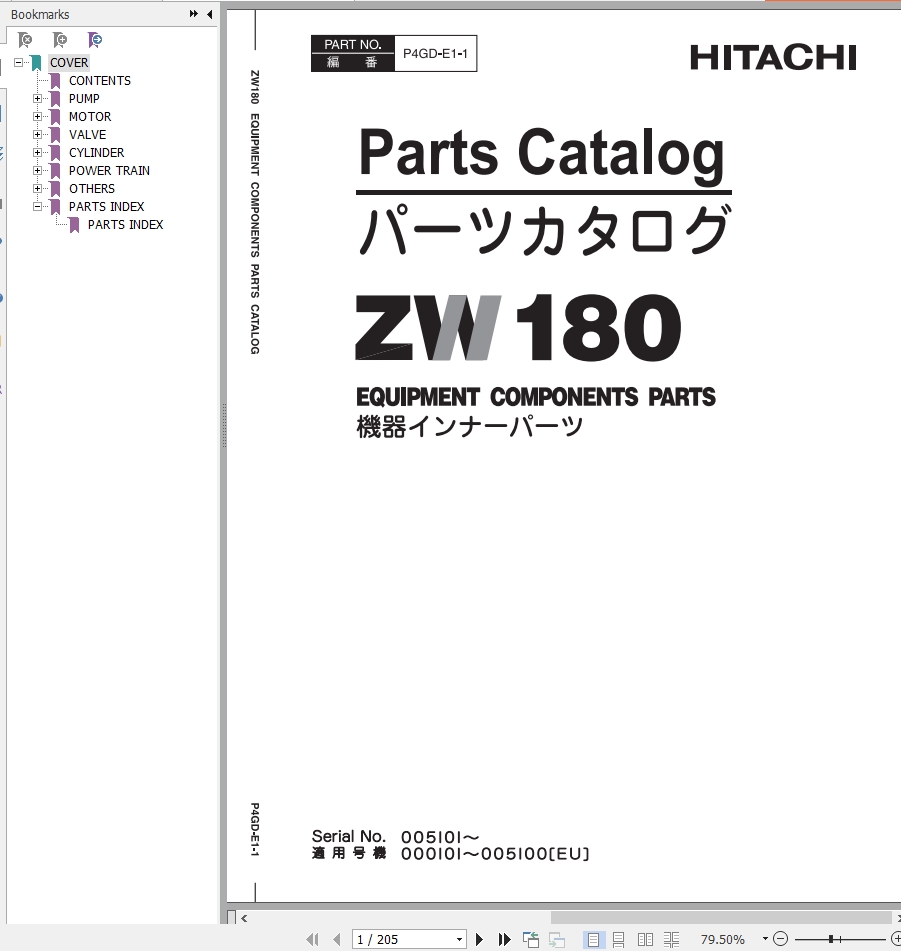Open the page number dropdown arrow
This screenshot has width=901, height=951.
tap(460, 939)
